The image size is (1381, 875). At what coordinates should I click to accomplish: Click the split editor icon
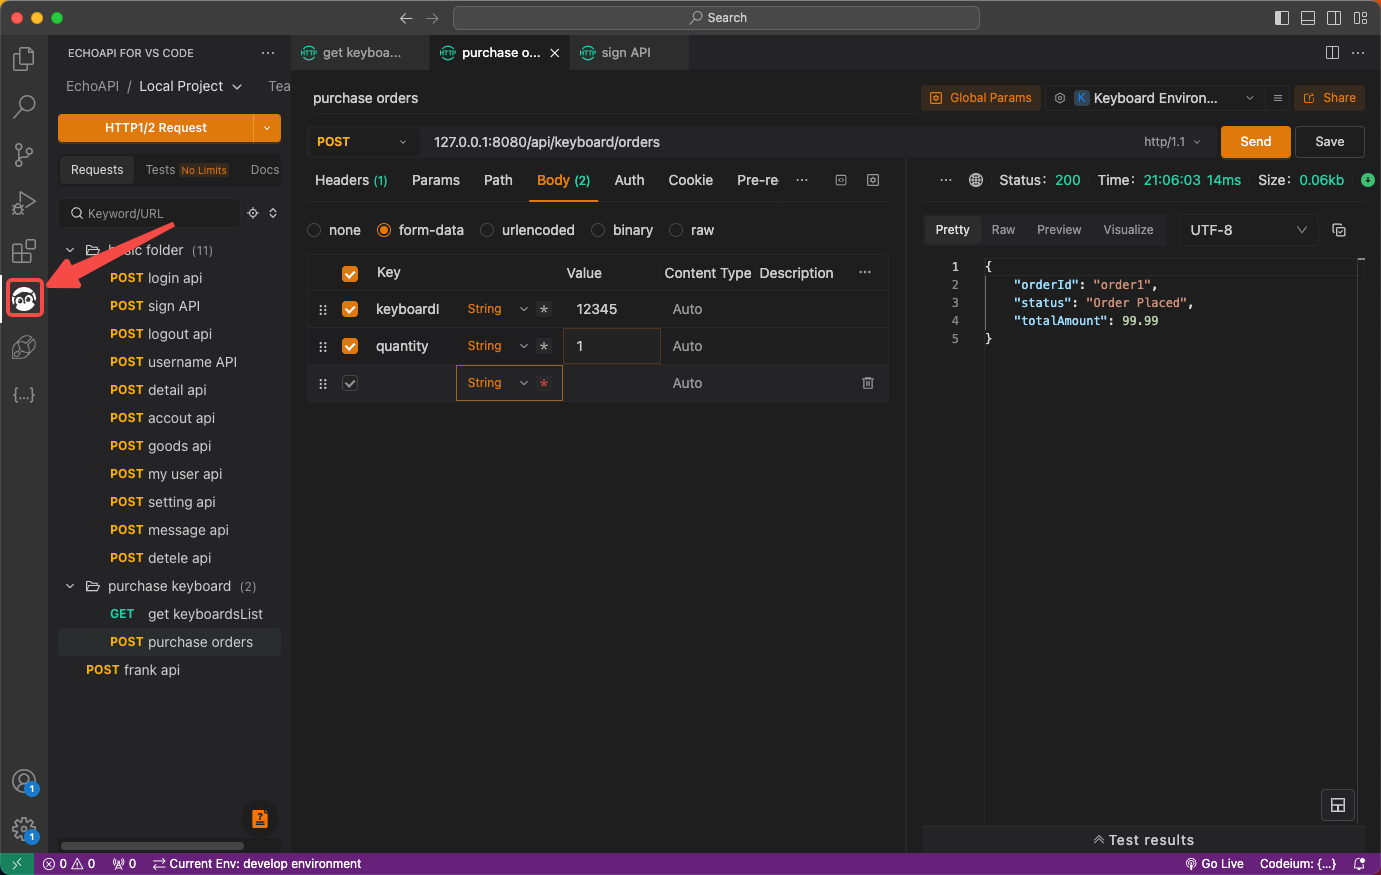(1332, 53)
